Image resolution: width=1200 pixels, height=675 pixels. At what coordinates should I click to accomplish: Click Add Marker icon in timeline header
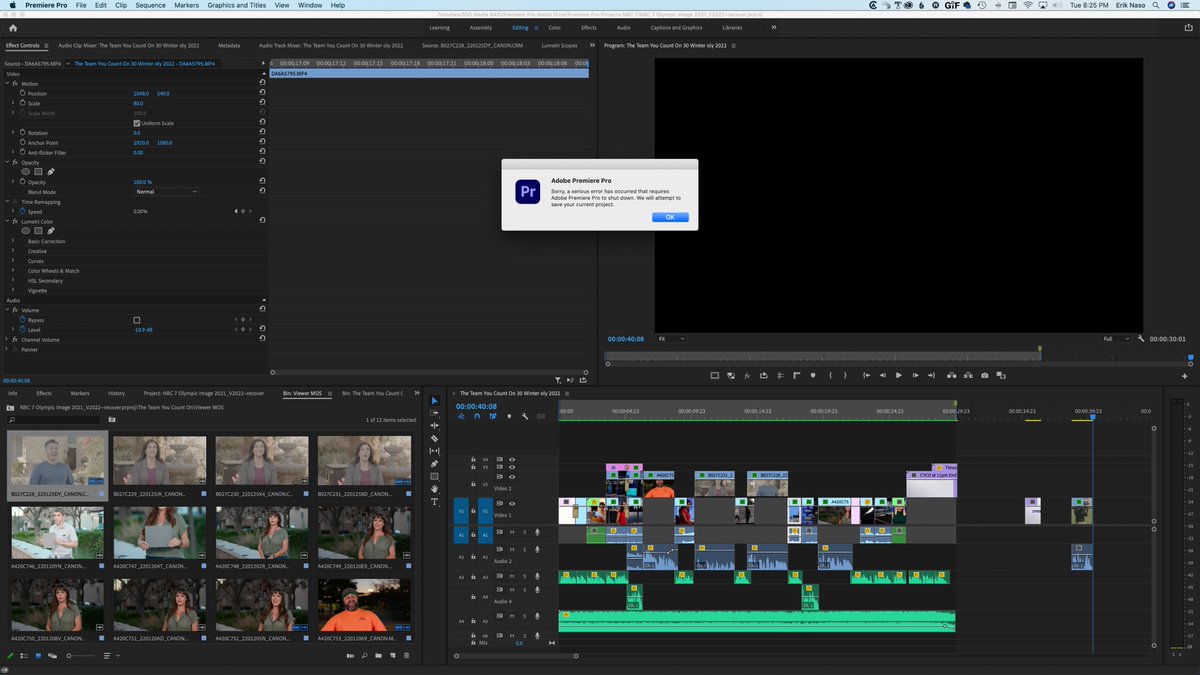coord(509,416)
